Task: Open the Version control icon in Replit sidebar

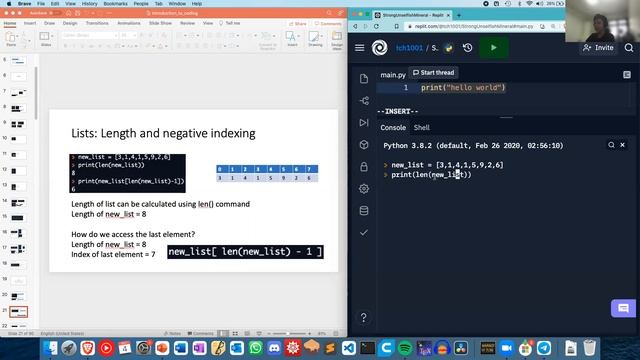Action: [x=364, y=100]
